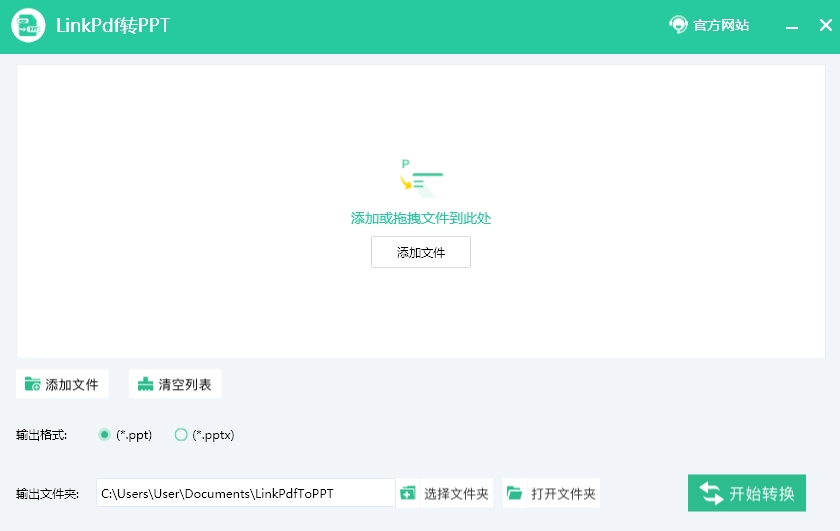The image size is (840, 531).
Task: Click the output folder path field
Action: (x=246, y=493)
